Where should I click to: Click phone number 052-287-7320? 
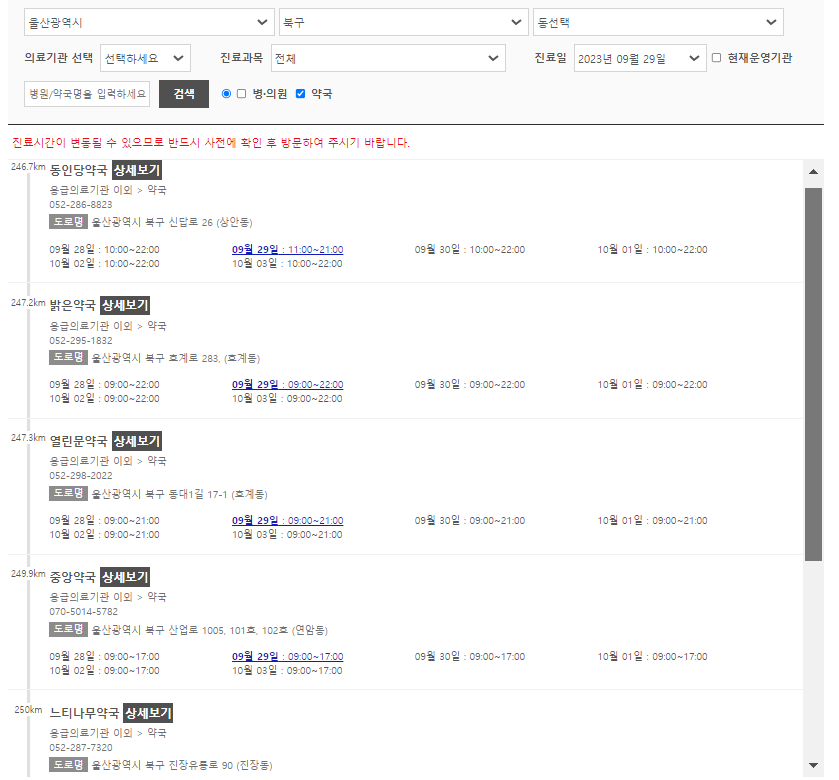point(81,747)
